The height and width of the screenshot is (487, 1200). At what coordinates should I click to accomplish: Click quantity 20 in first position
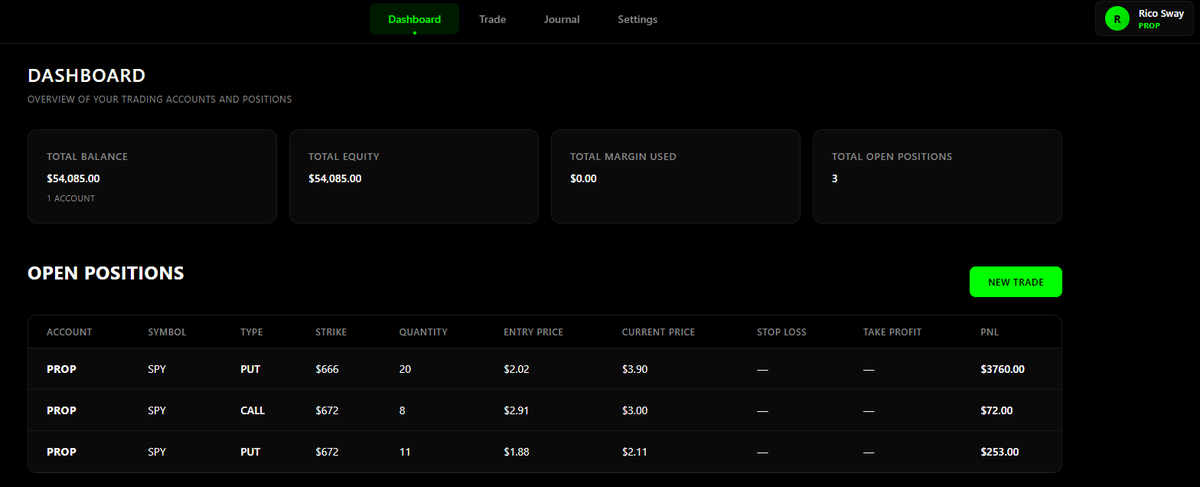(404, 369)
